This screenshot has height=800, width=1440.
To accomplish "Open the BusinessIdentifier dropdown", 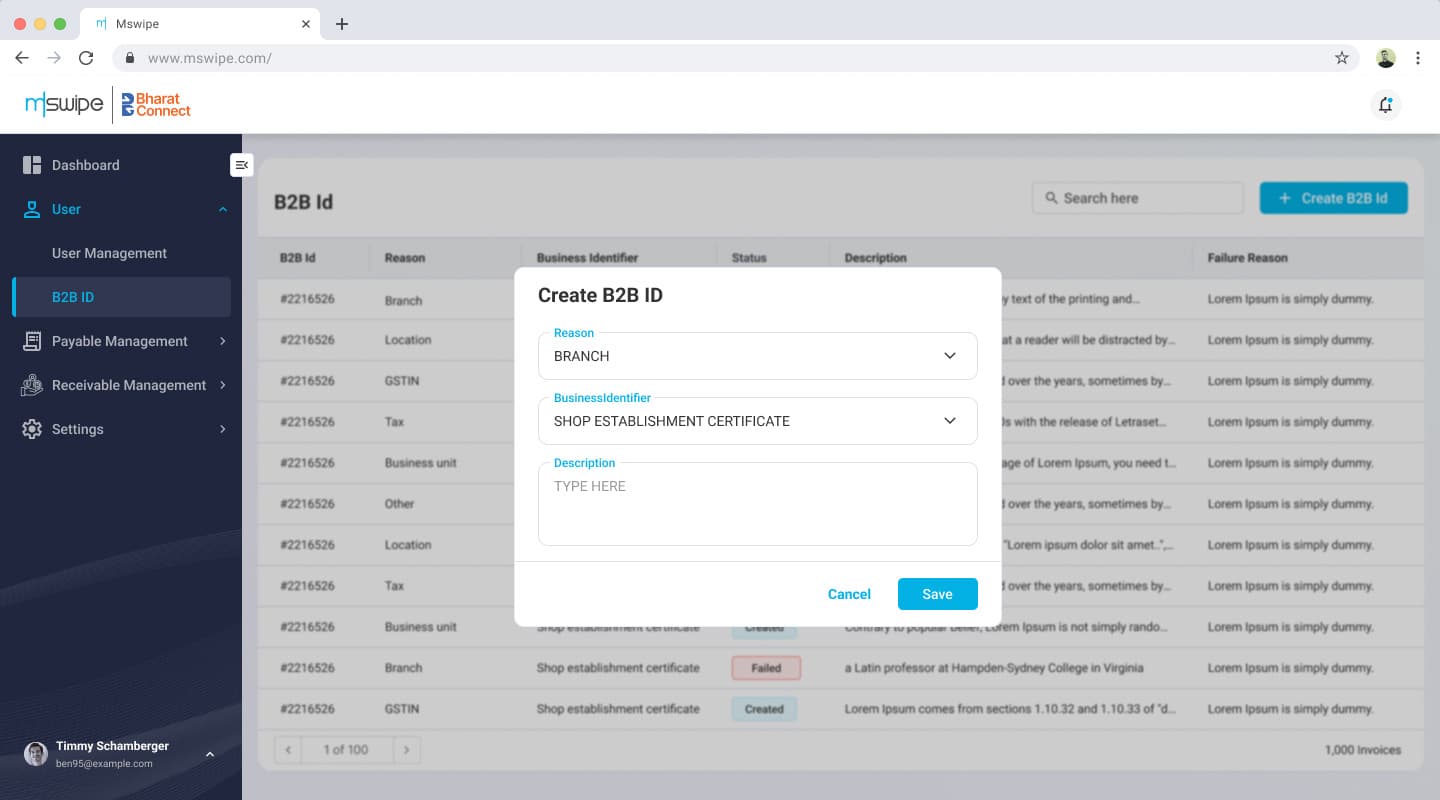I will (x=757, y=421).
